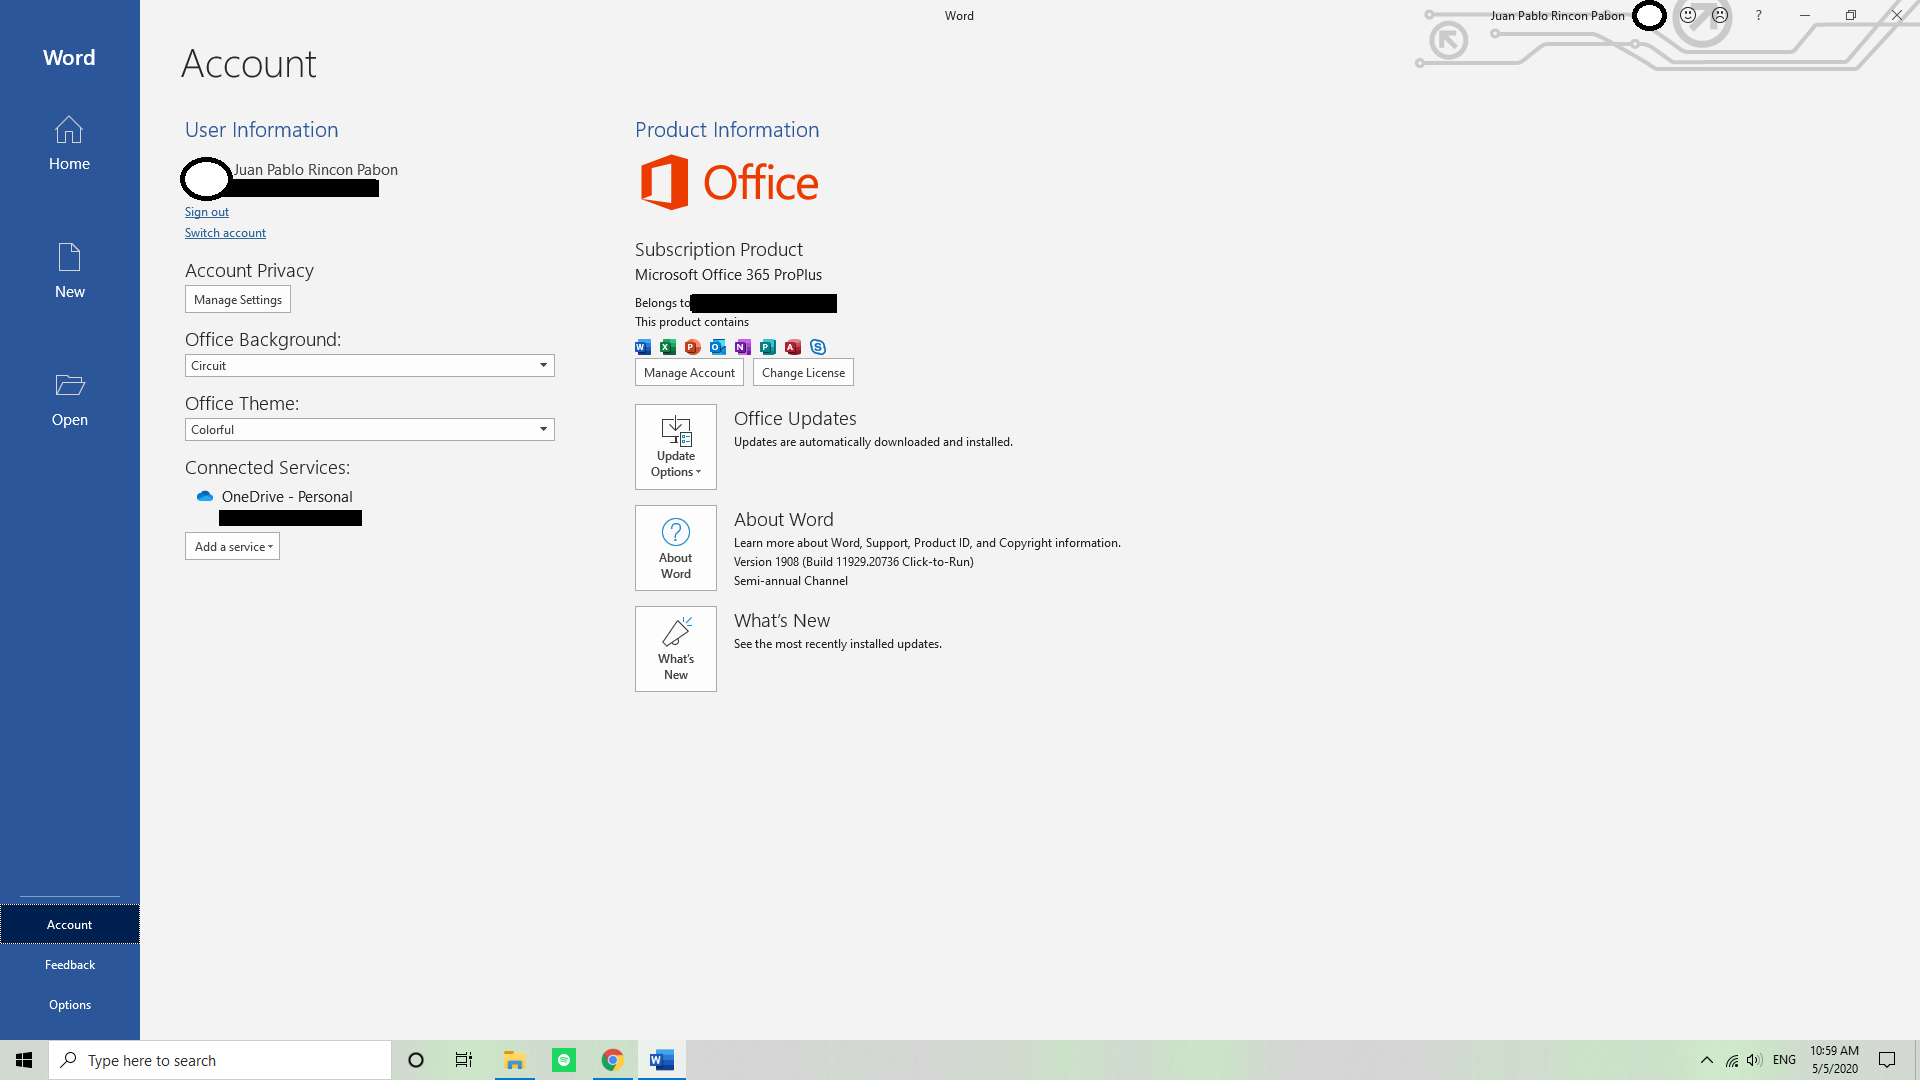The image size is (1920, 1080).
Task: Select the Options menu item
Action: 70,1005
